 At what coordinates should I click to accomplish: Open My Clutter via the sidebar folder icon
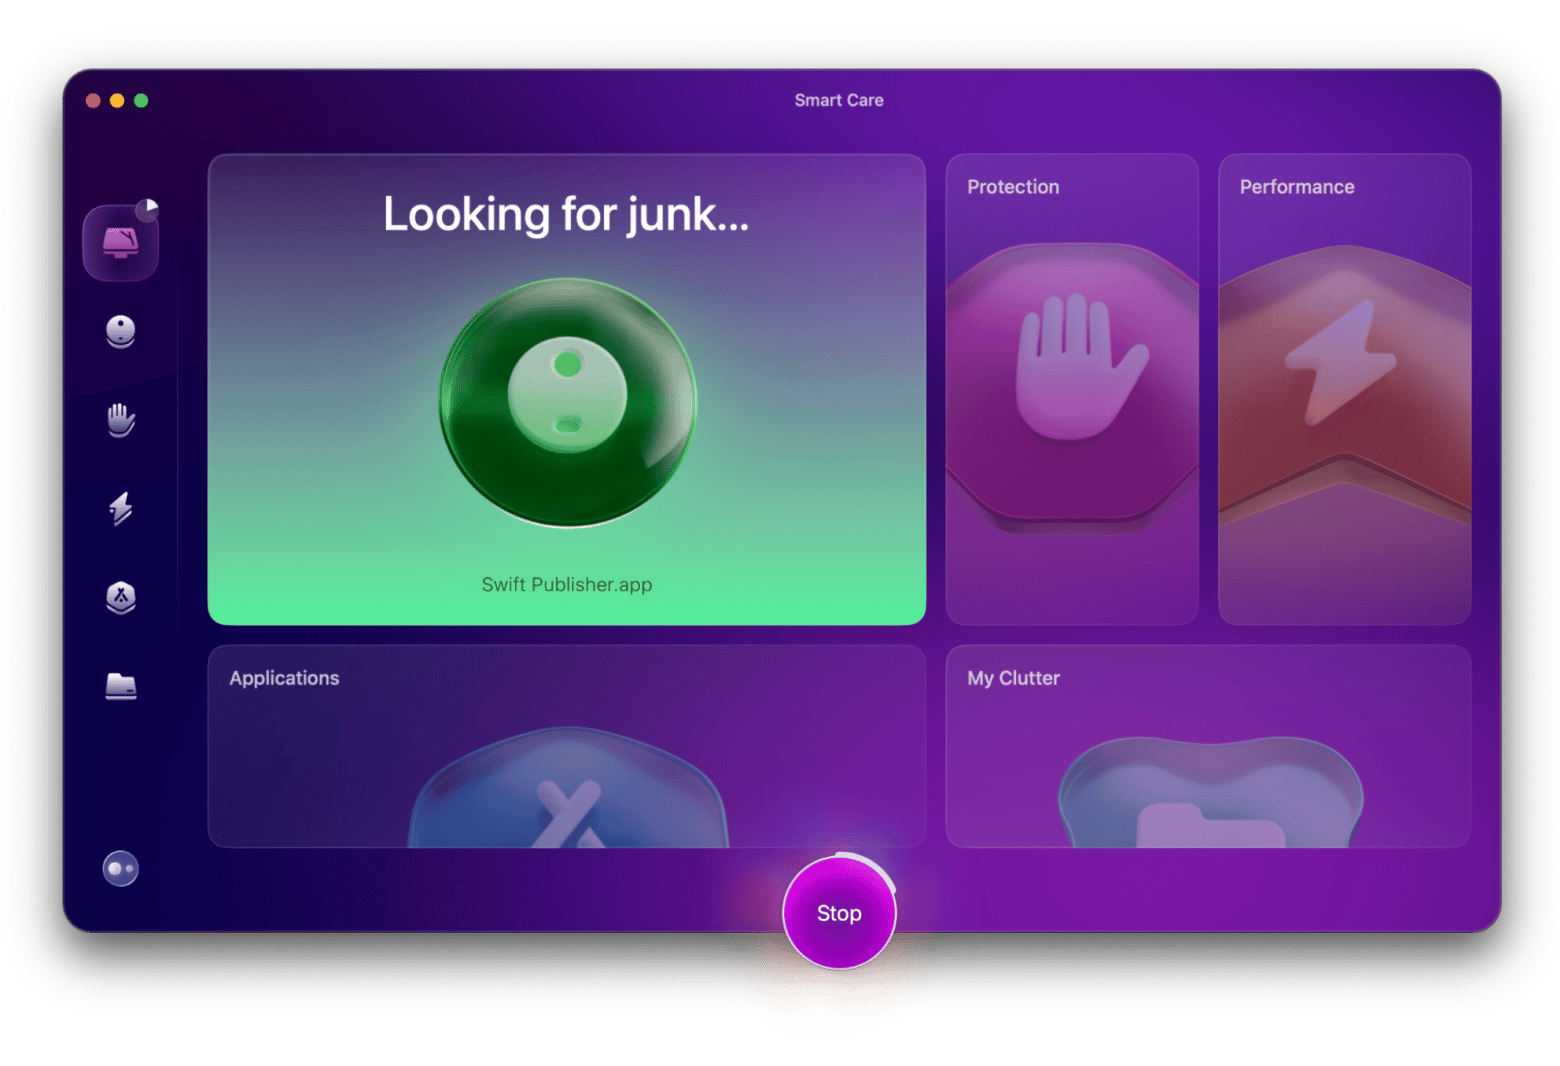120,686
